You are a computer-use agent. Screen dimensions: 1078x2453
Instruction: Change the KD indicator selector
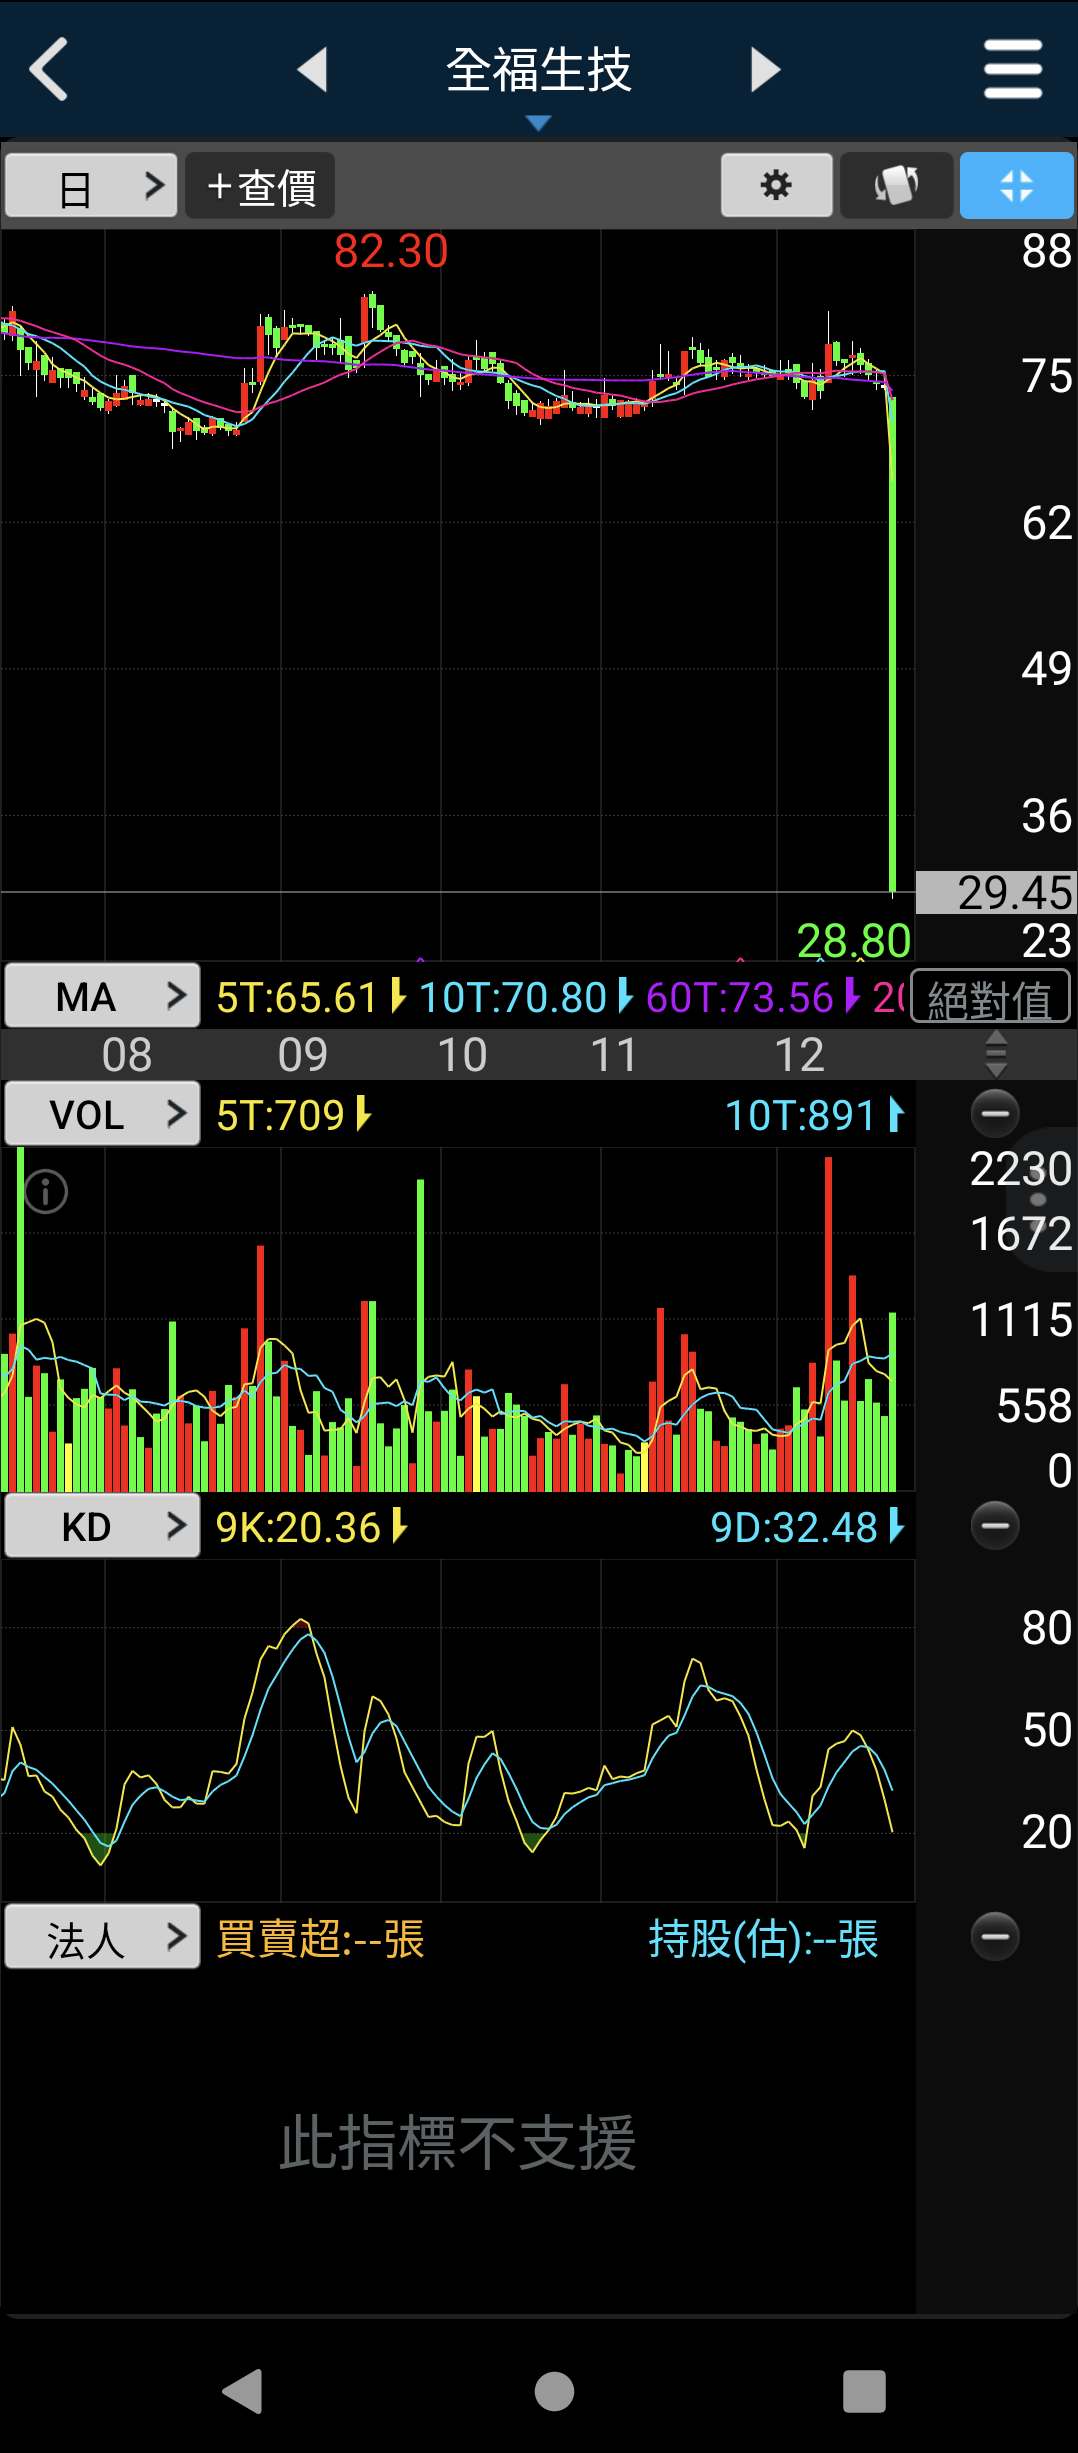[x=102, y=1526]
